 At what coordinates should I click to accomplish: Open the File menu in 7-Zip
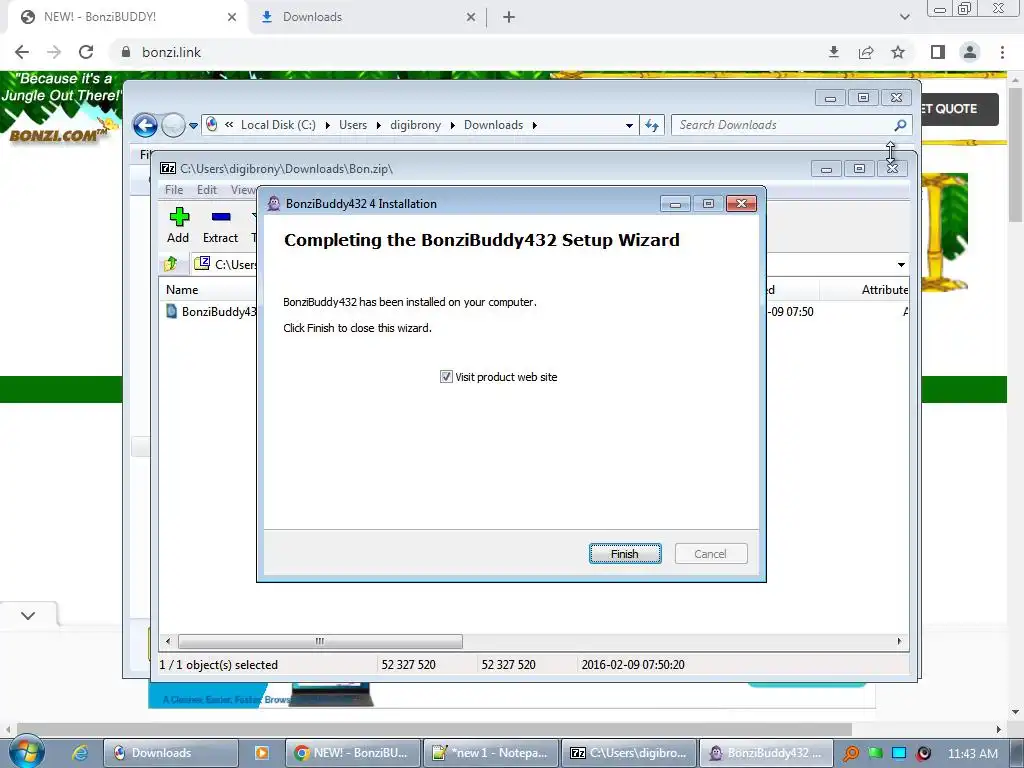tap(174, 189)
